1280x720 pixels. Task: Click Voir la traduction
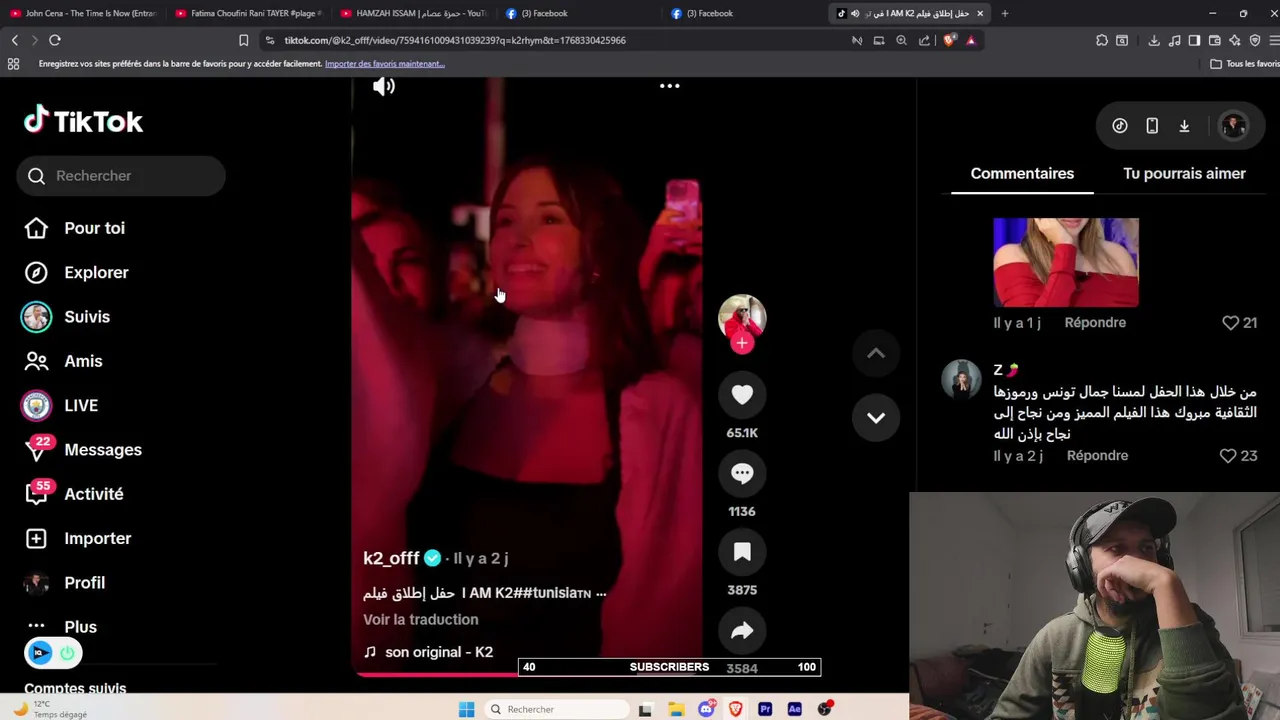click(x=421, y=620)
